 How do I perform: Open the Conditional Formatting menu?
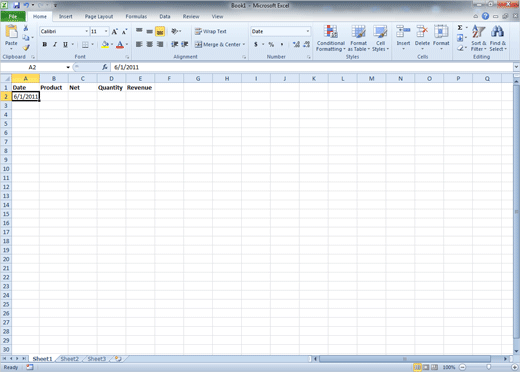(x=331, y=38)
